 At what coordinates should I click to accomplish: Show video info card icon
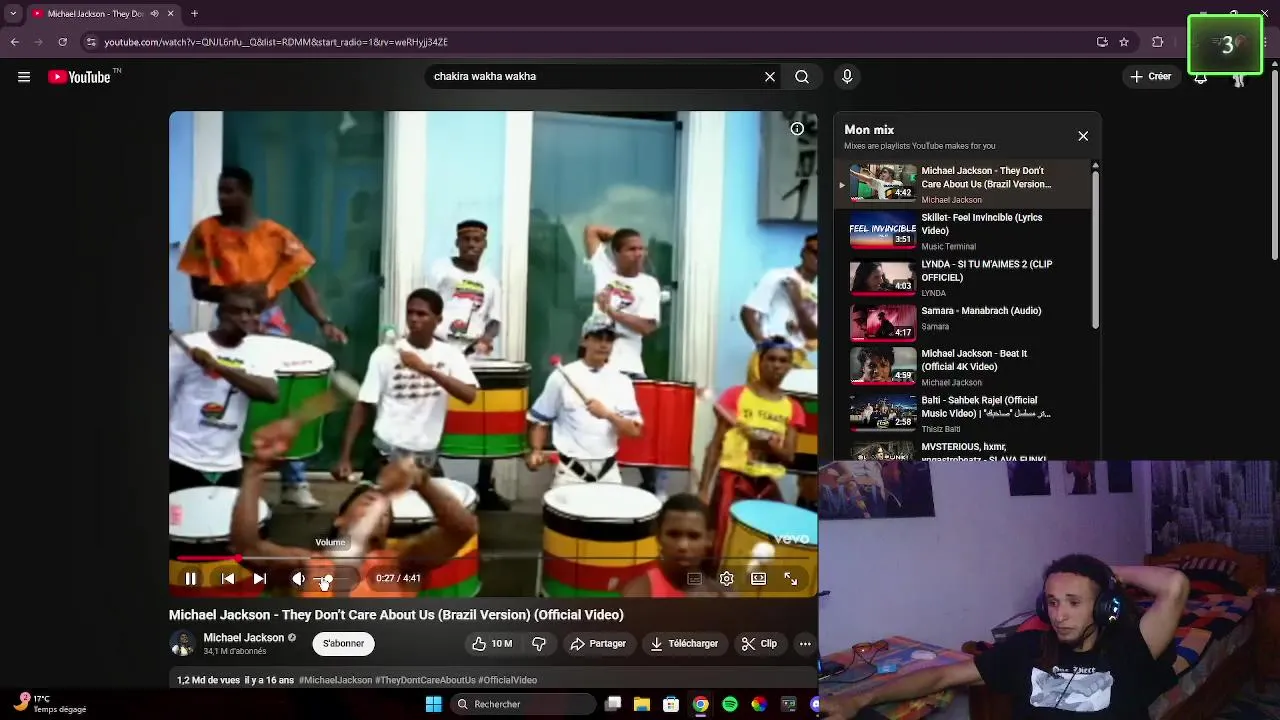pos(797,129)
